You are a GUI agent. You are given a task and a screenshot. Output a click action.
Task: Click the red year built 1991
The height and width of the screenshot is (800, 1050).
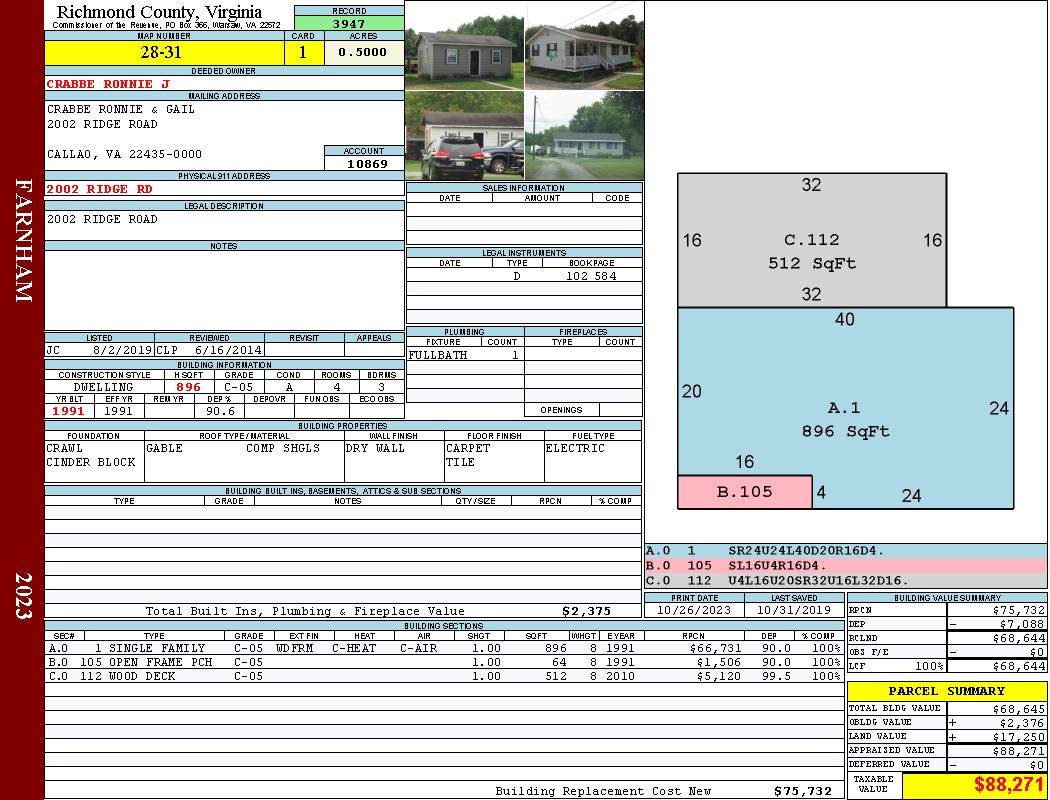click(x=69, y=411)
